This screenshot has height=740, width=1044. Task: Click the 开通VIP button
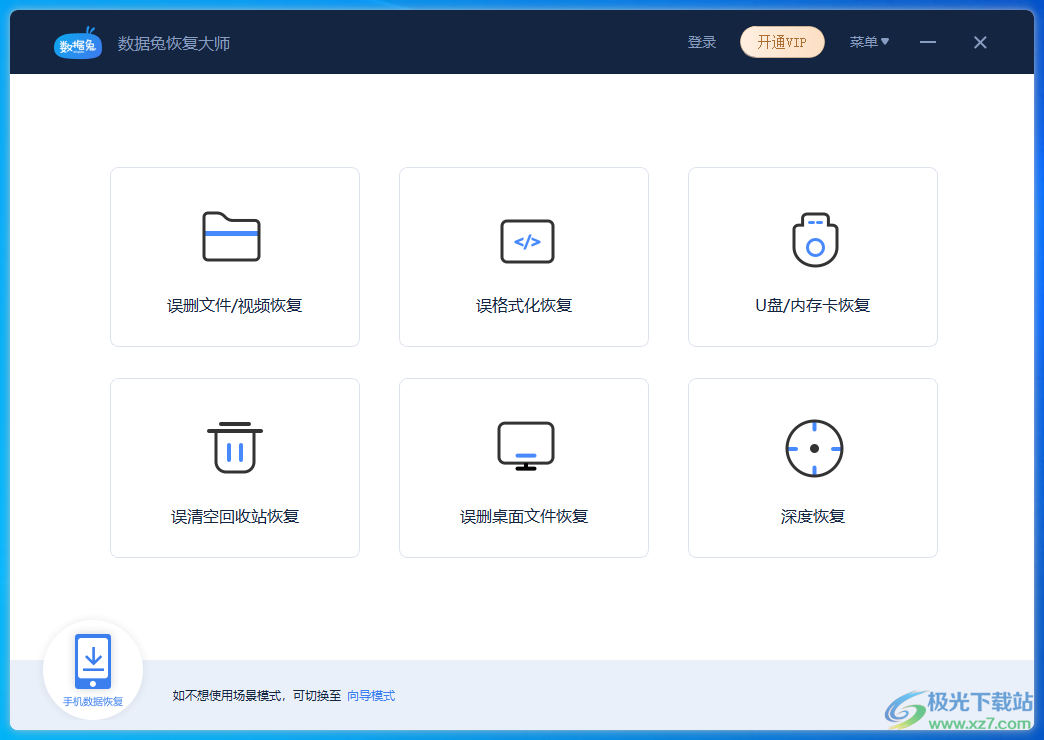coord(782,42)
